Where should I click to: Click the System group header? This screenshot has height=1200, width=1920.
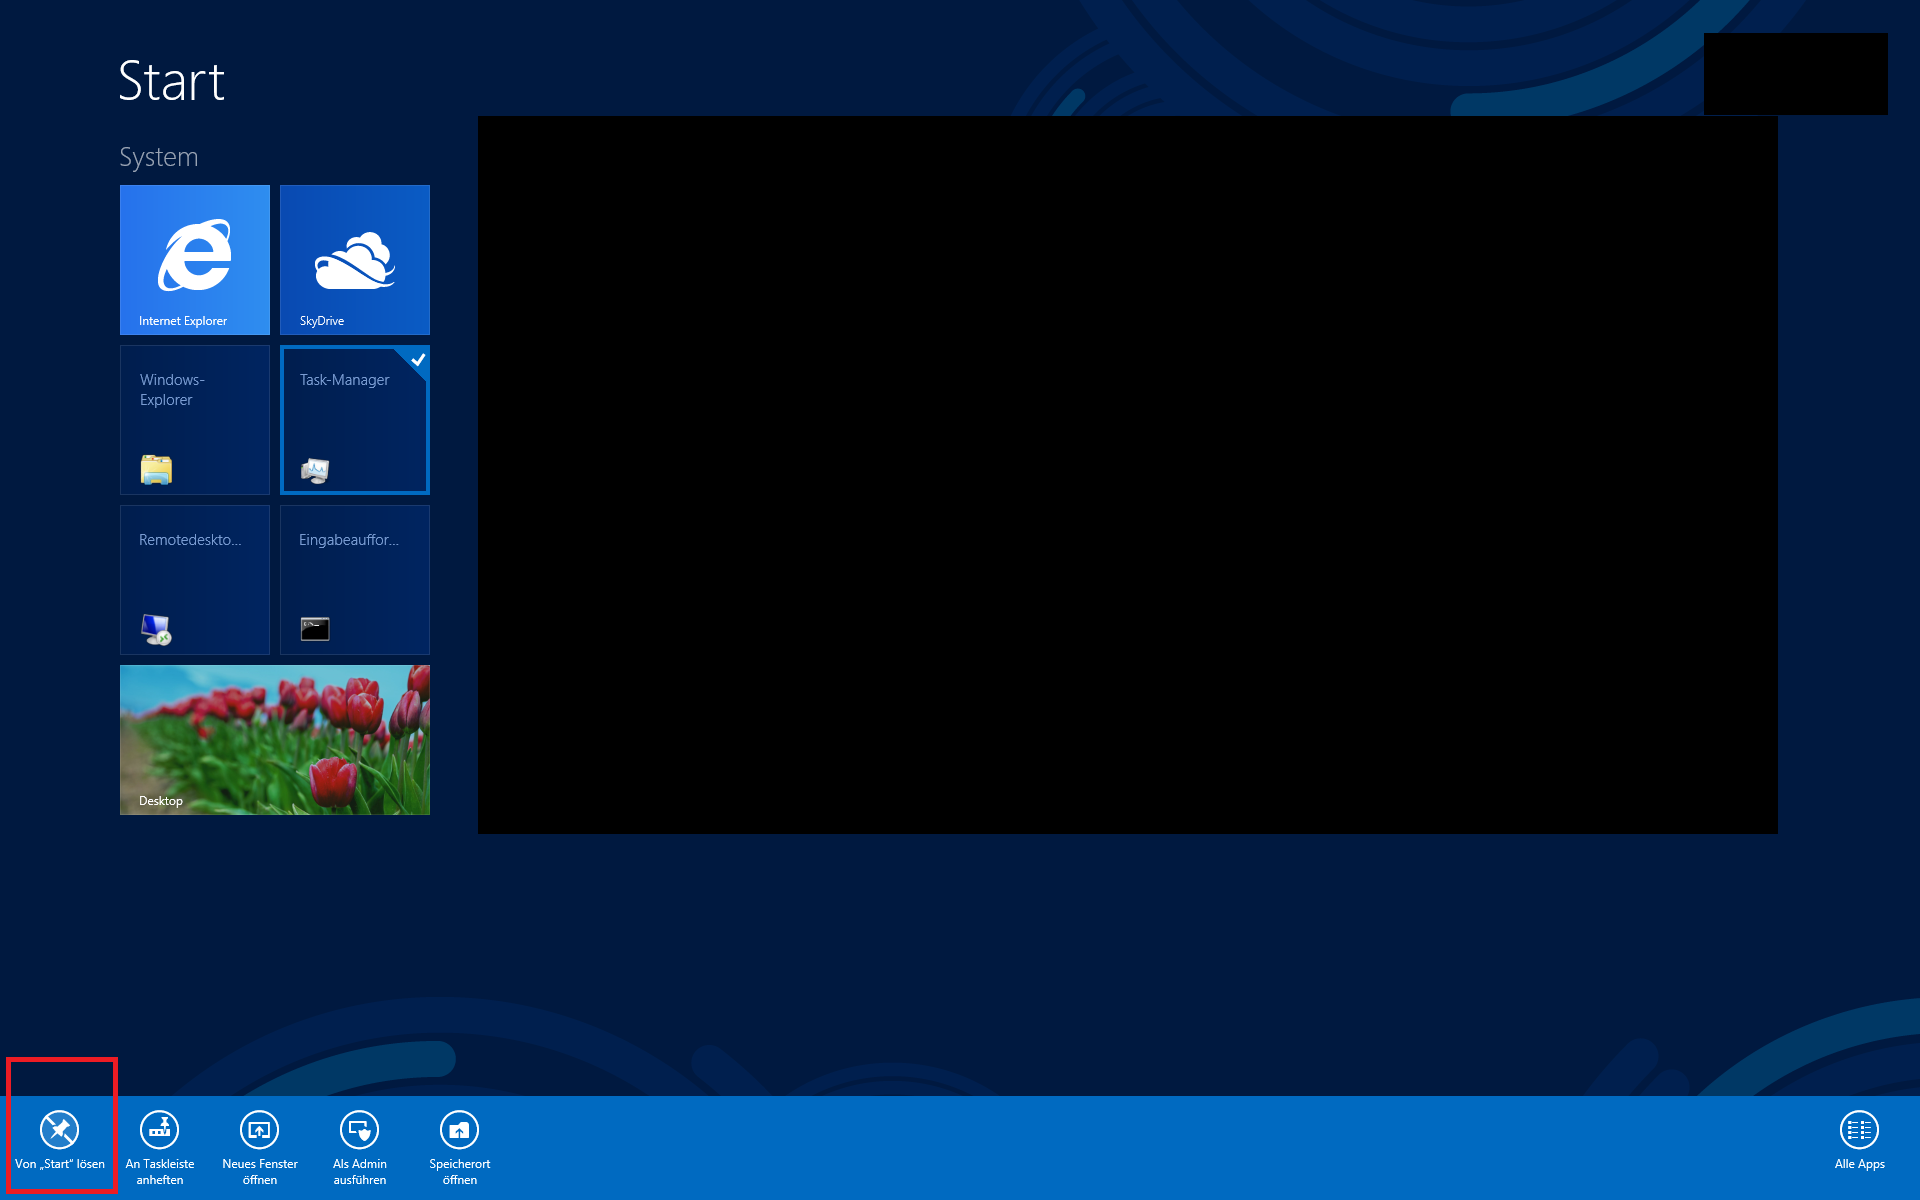158,157
